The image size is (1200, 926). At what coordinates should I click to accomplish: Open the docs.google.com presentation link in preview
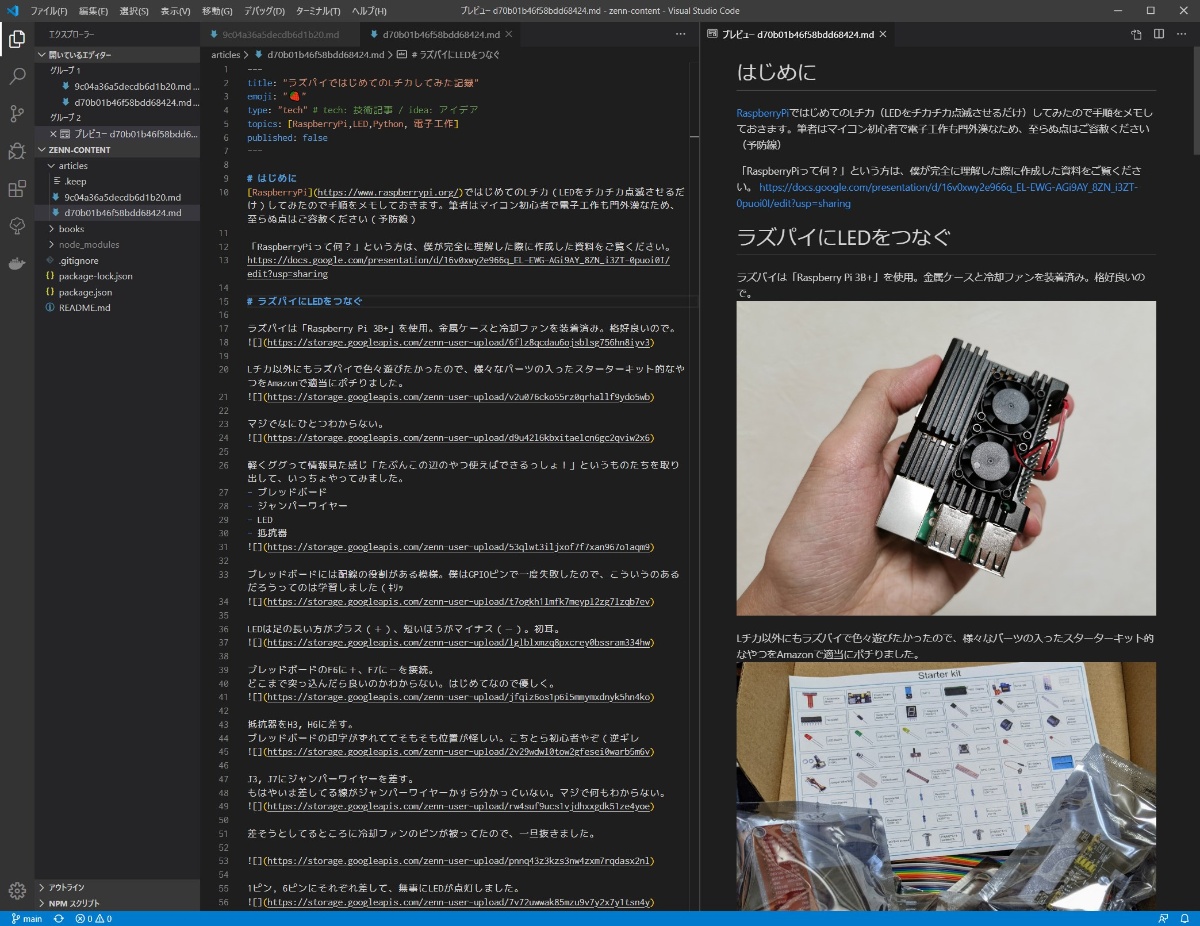[937, 195]
